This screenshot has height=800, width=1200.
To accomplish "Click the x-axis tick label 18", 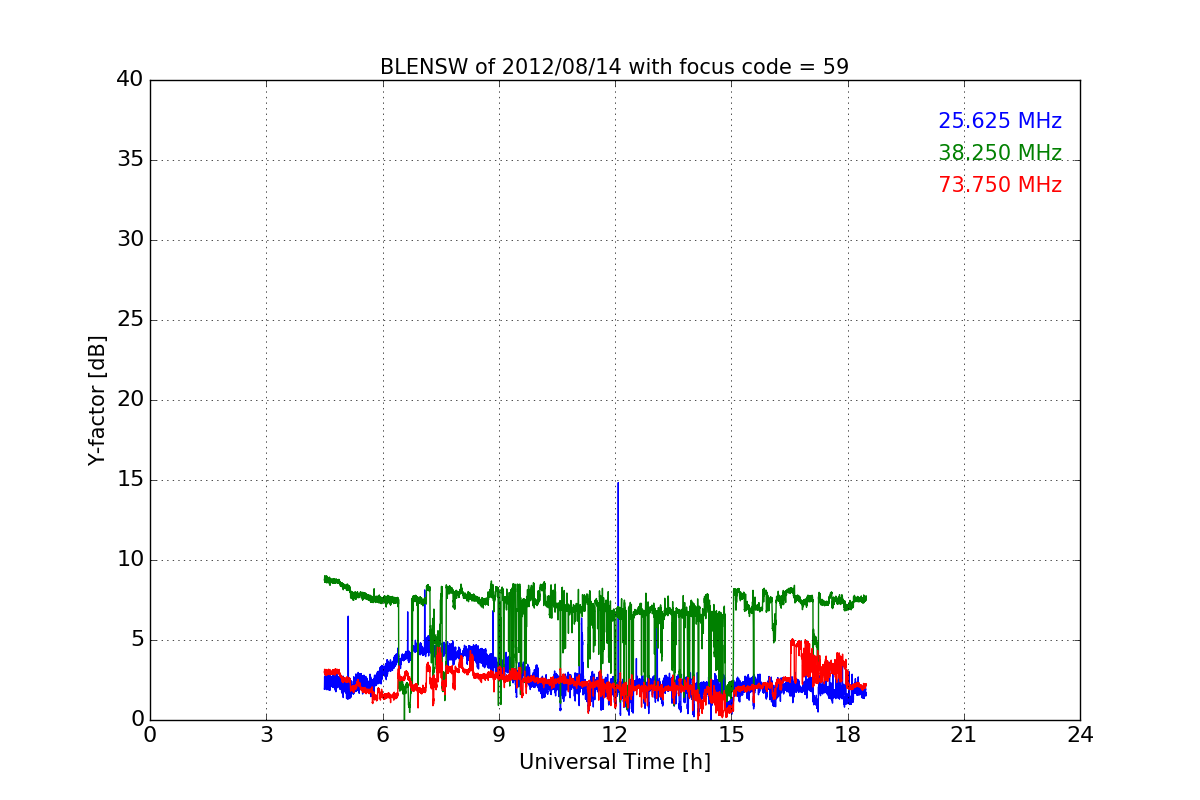I will coord(848,734).
